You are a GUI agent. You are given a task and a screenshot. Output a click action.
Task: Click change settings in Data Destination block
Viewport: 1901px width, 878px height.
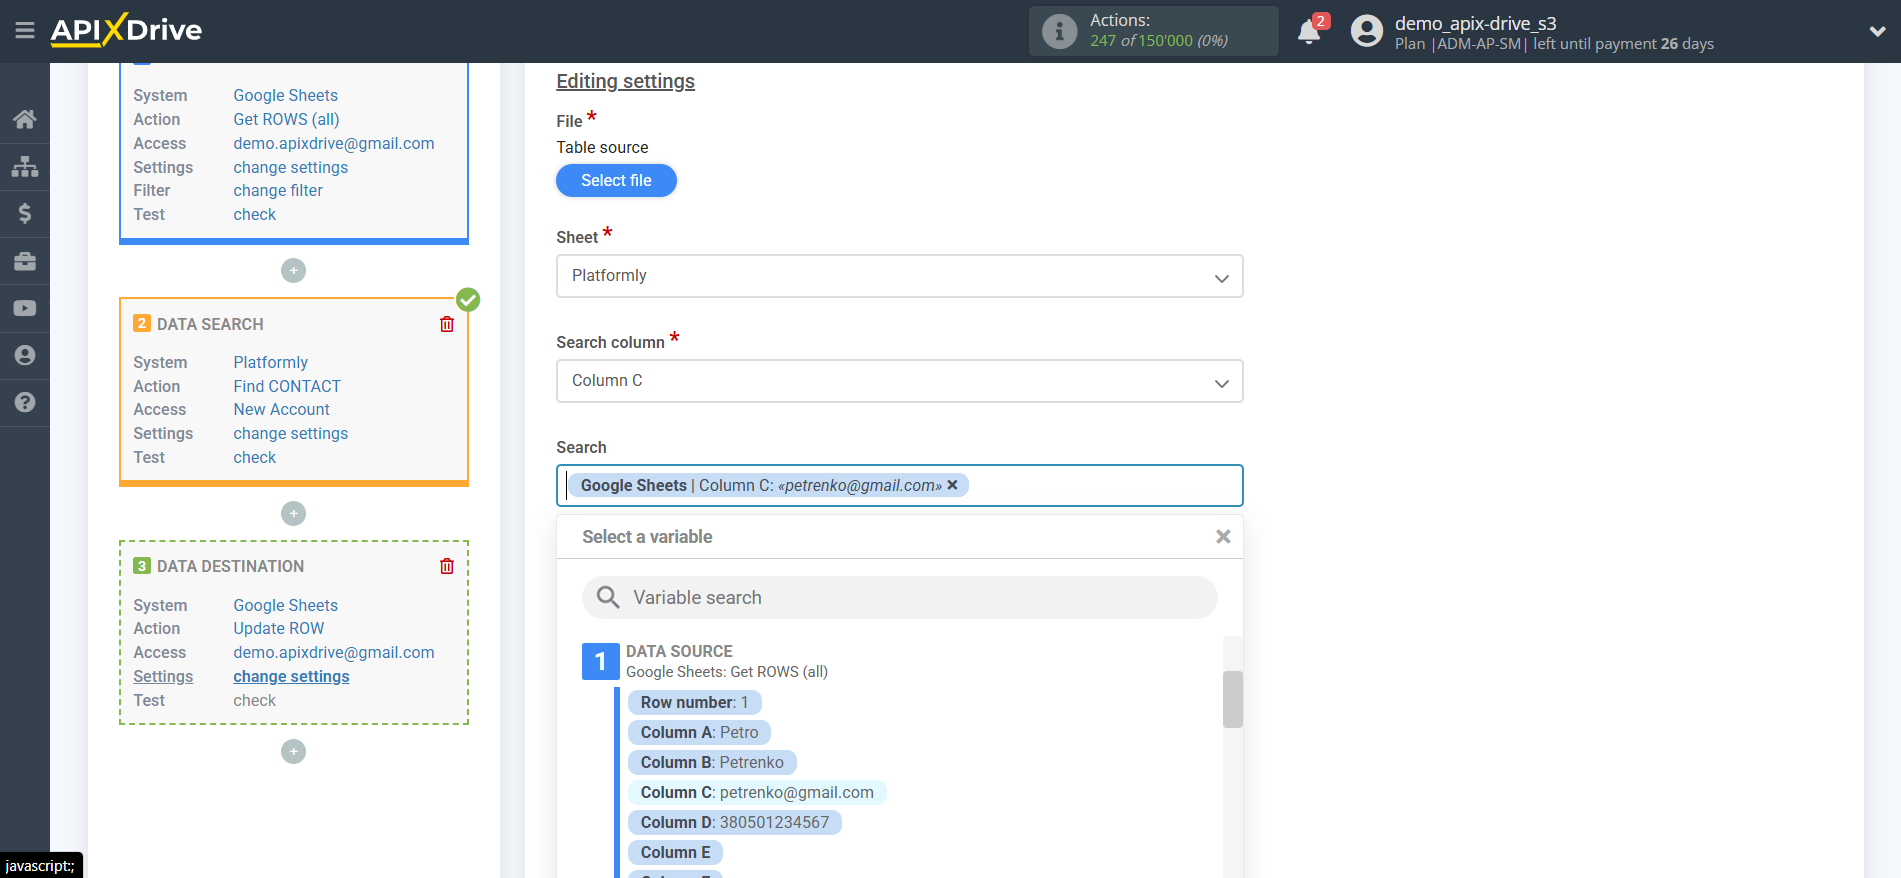291,676
